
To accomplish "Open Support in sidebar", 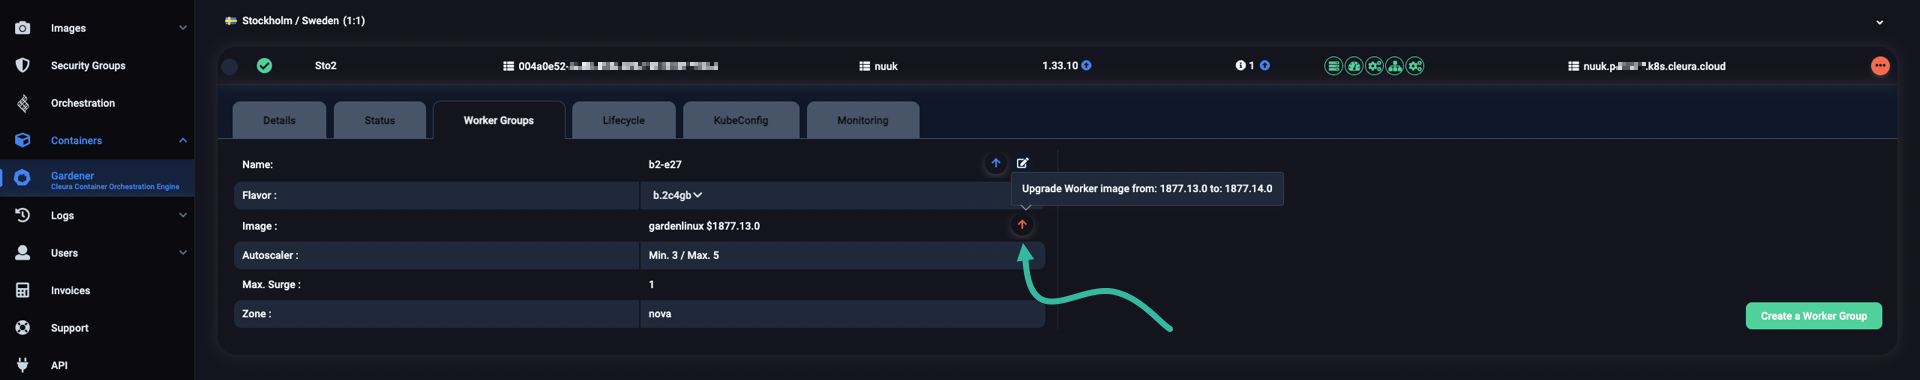I will [x=70, y=328].
